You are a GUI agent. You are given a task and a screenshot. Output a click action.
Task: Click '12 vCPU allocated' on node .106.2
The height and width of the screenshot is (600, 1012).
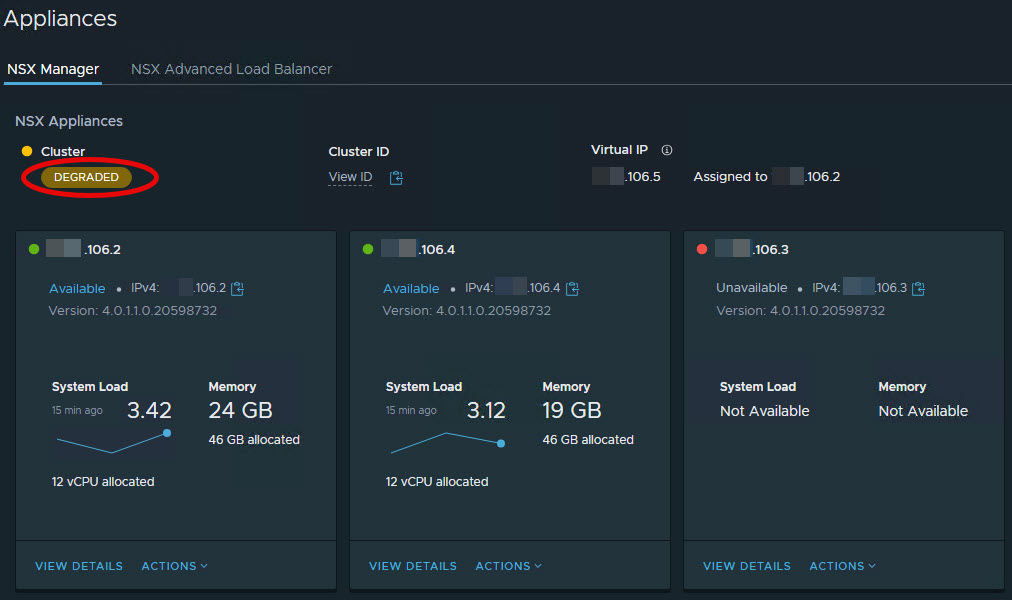click(x=103, y=481)
